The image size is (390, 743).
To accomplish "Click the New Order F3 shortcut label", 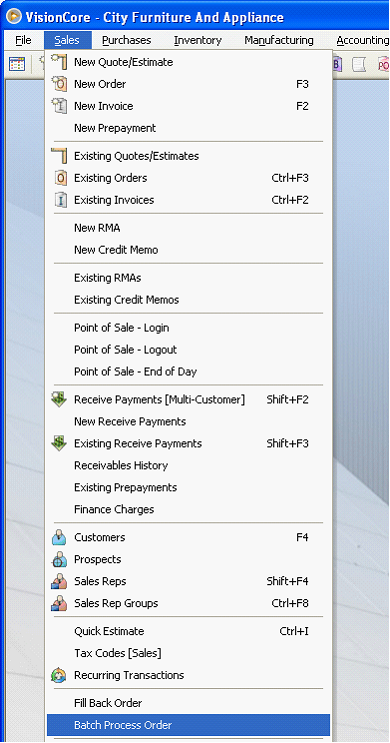I will (x=302, y=84).
